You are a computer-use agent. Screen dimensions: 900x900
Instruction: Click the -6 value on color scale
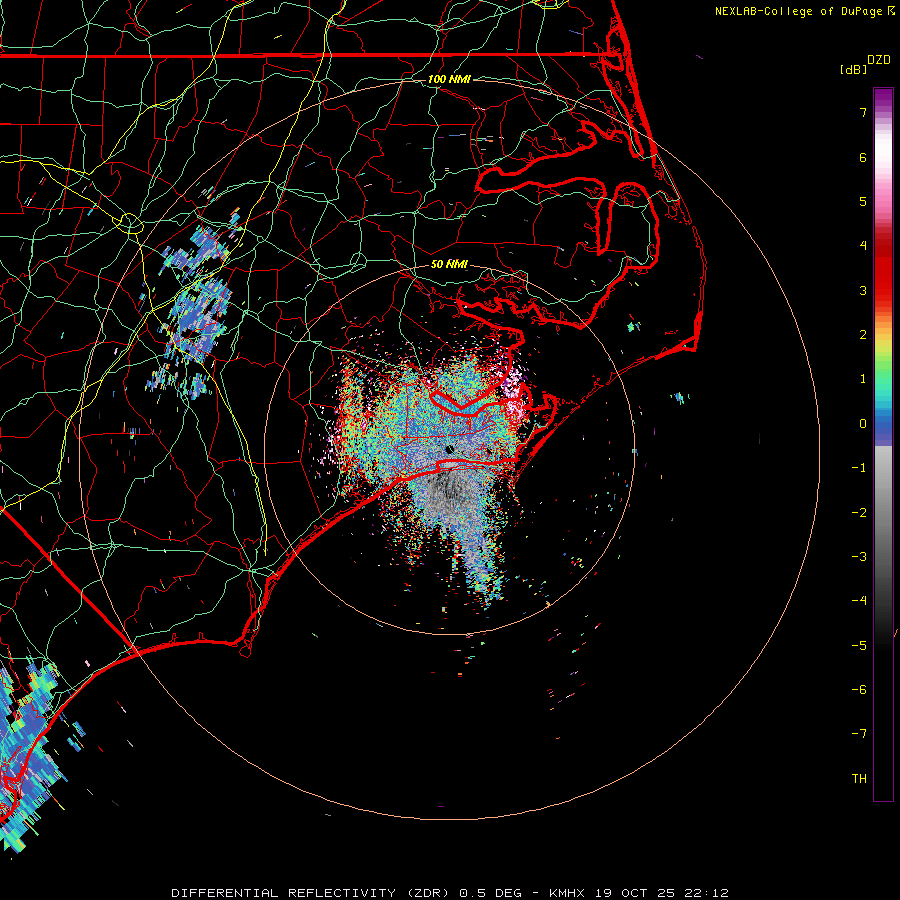tap(859, 690)
